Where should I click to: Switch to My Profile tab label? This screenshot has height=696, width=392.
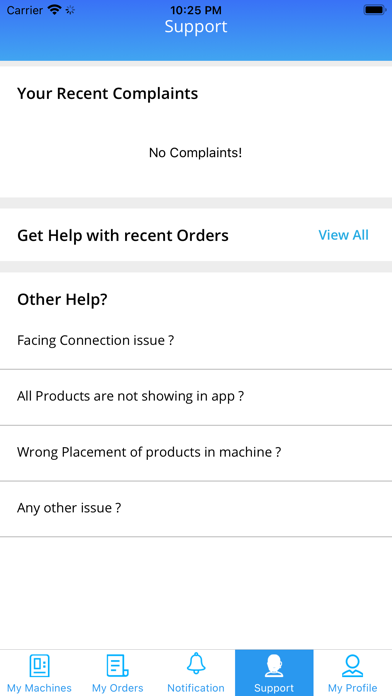352,688
